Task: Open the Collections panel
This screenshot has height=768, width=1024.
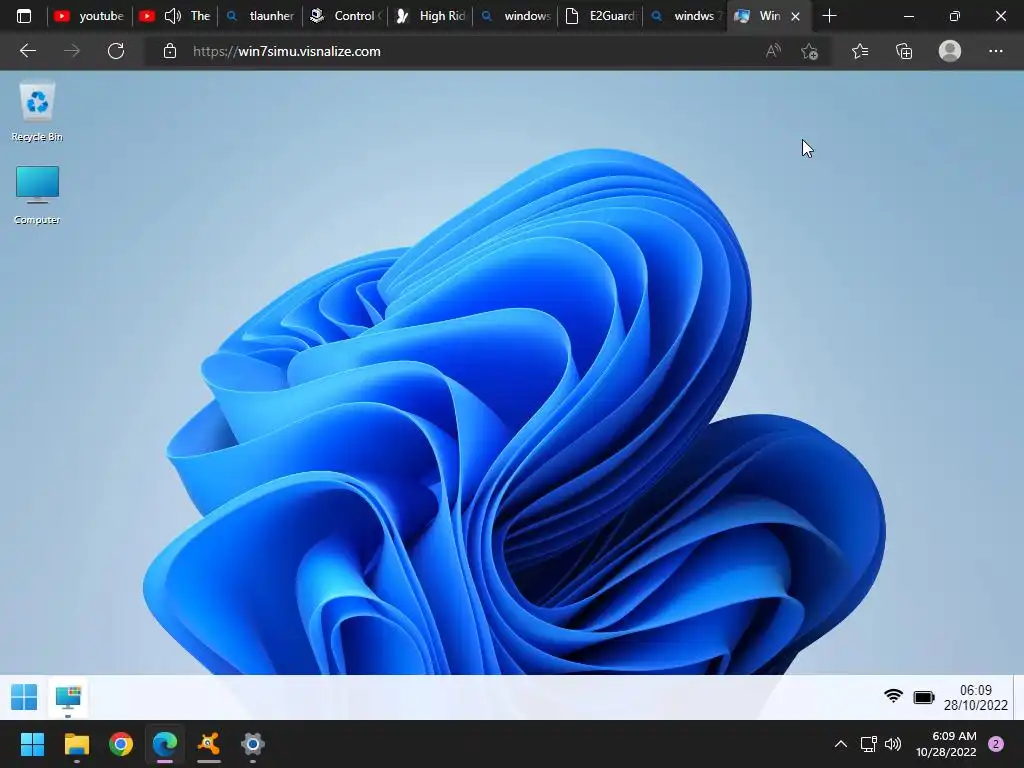Action: (904, 51)
